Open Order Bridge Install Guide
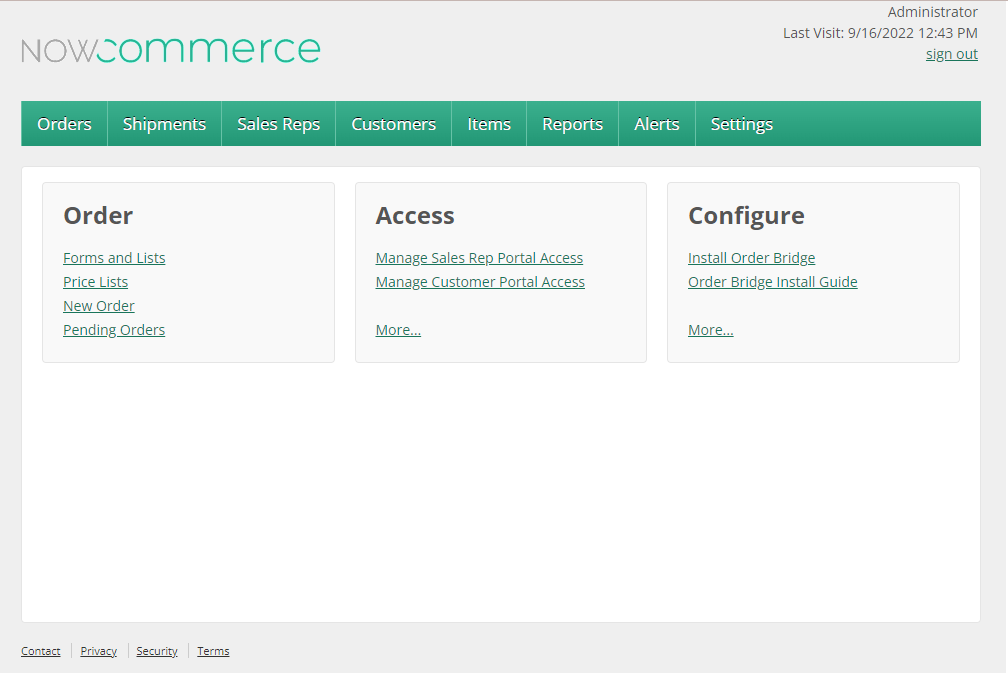 tap(773, 282)
